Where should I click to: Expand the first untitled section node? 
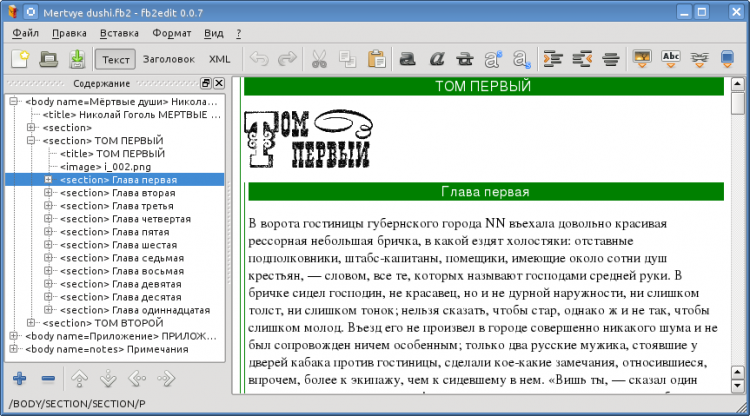click(31, 127)
